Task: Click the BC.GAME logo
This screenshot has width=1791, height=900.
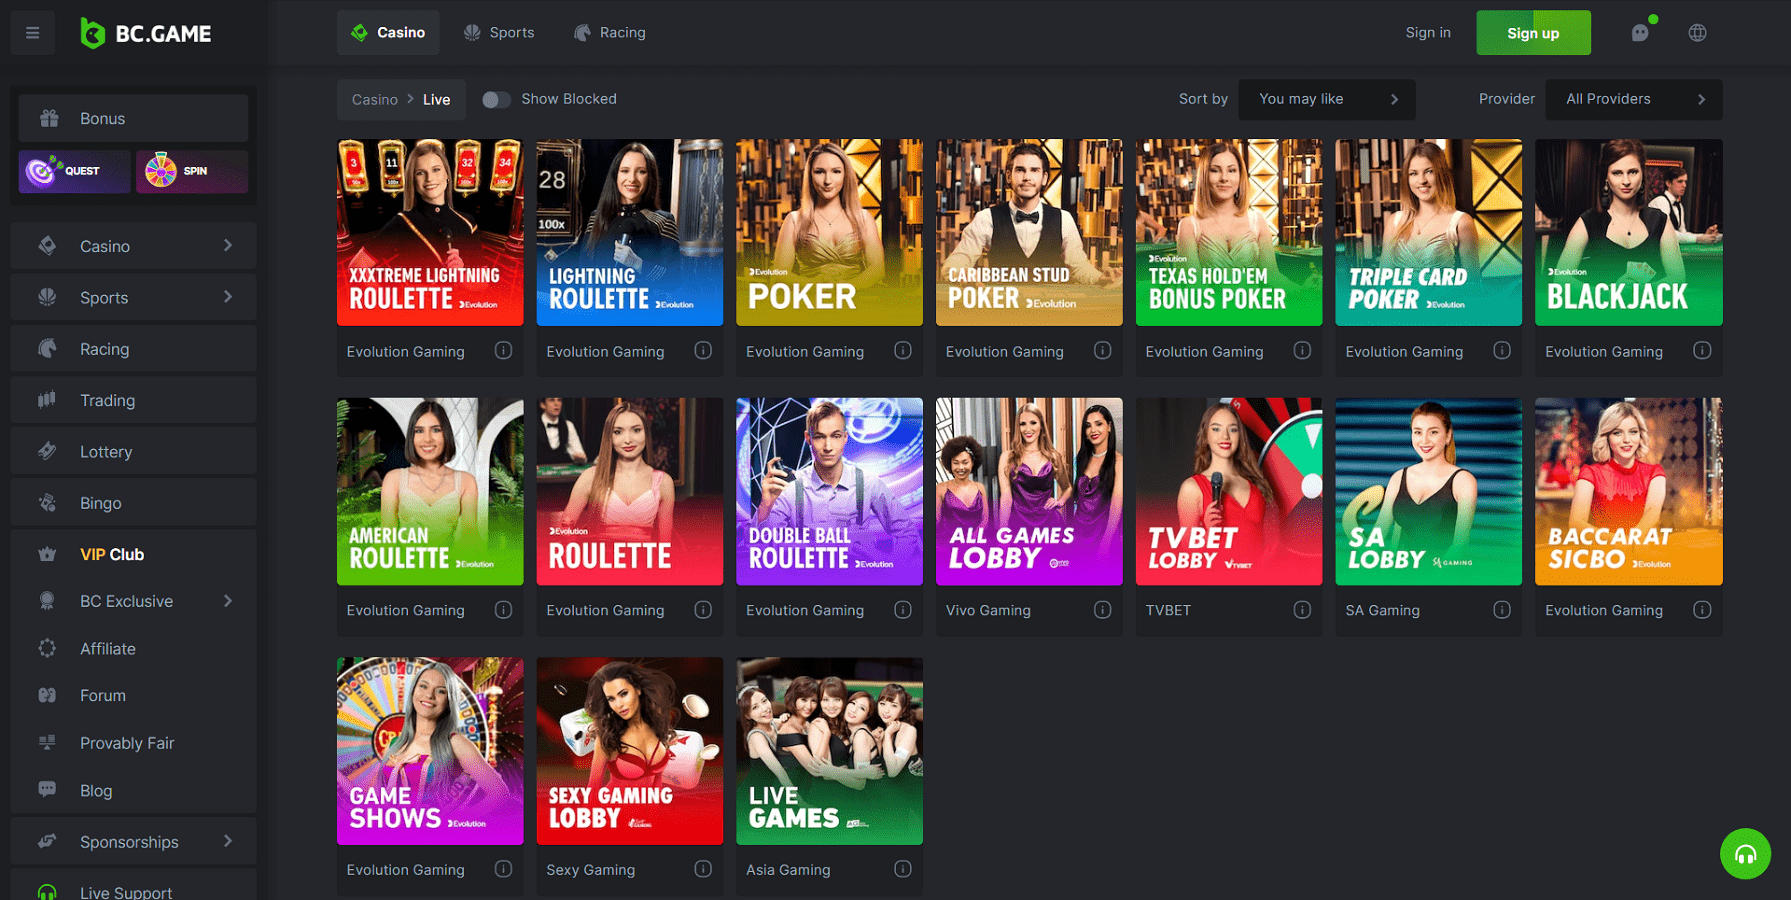Action: pos(146,33)
